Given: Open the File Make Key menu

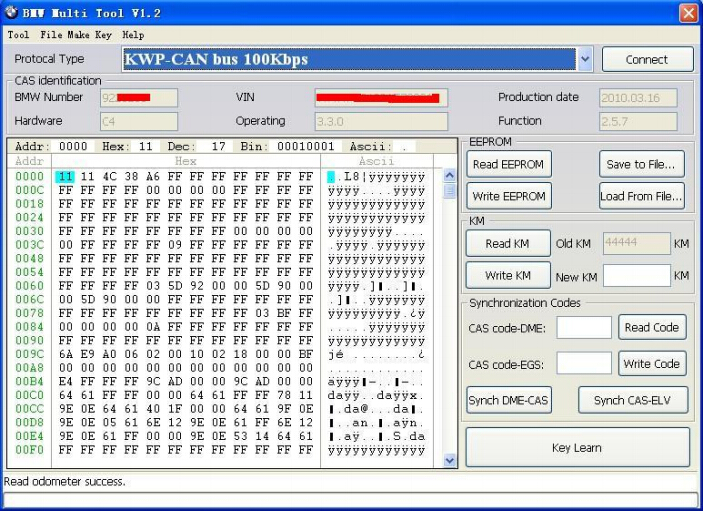Looking at the screenshot, I should click(x=76, y=35).
